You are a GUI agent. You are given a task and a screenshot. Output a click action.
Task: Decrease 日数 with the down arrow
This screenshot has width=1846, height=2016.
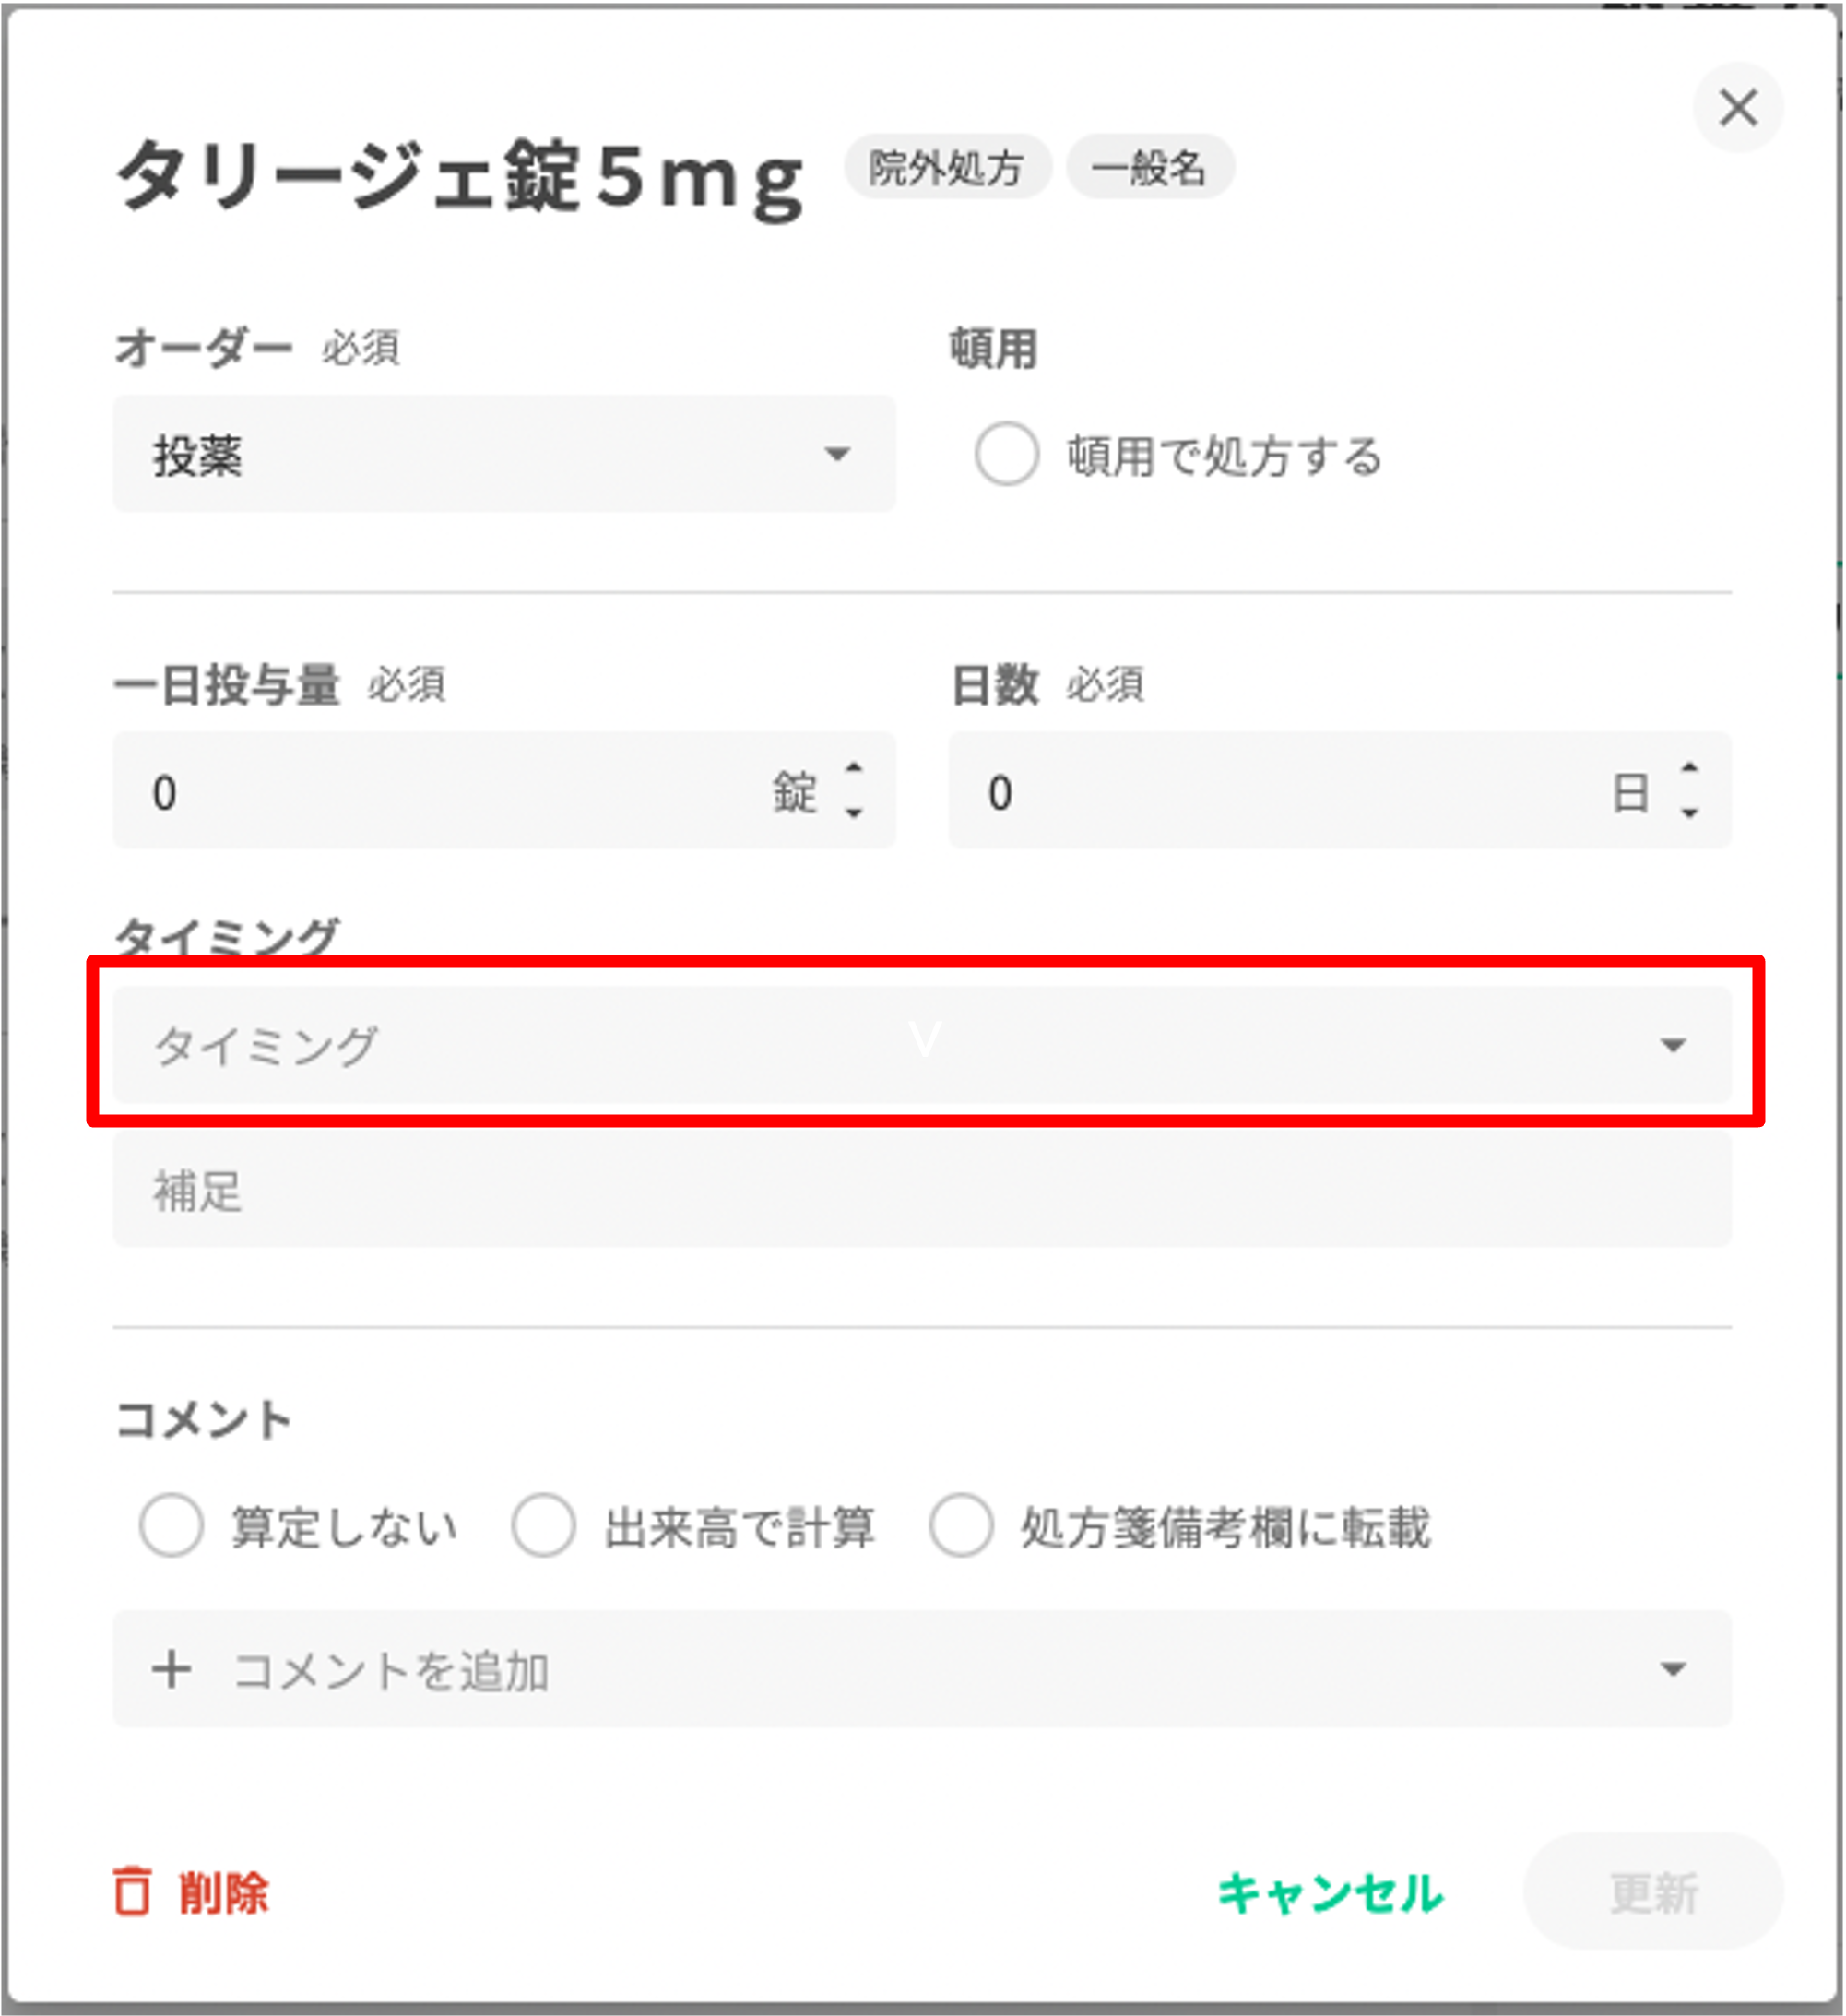click(x=1690, y=814)
